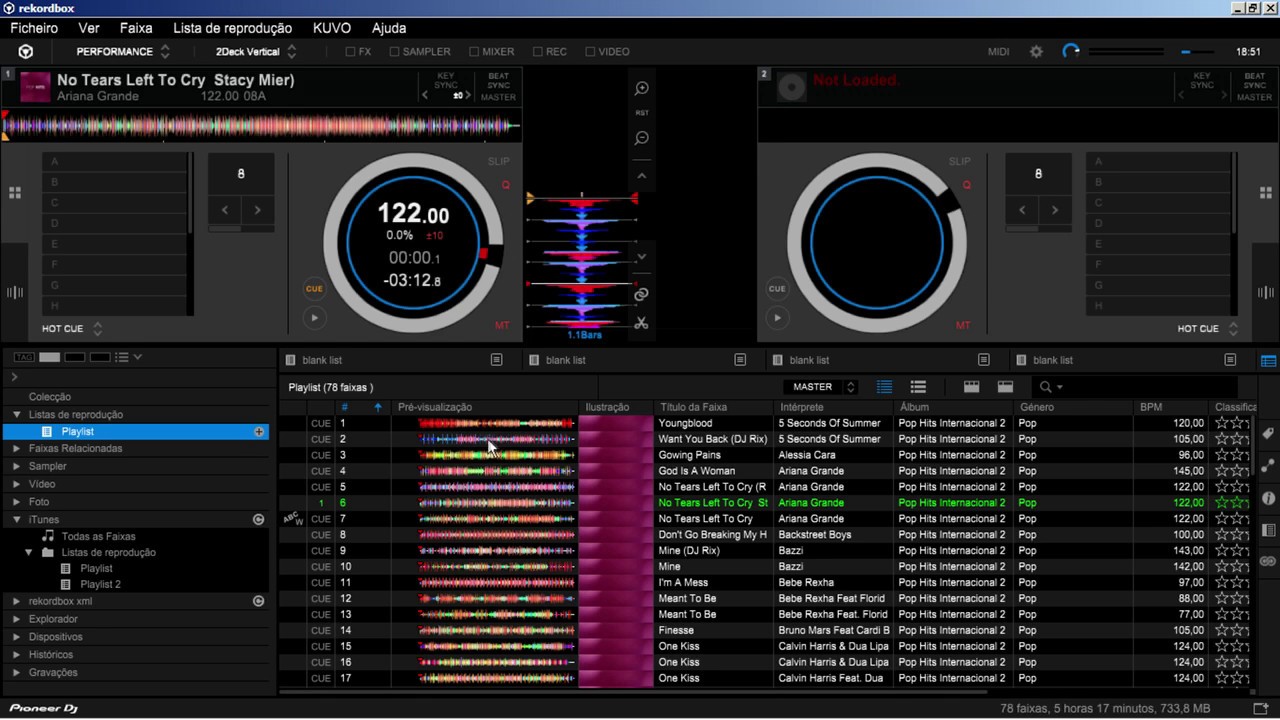Open TAG filter in browser toolbar
Image resolution: width=1280 pixels, height=720 pixels.
(24, 357)
